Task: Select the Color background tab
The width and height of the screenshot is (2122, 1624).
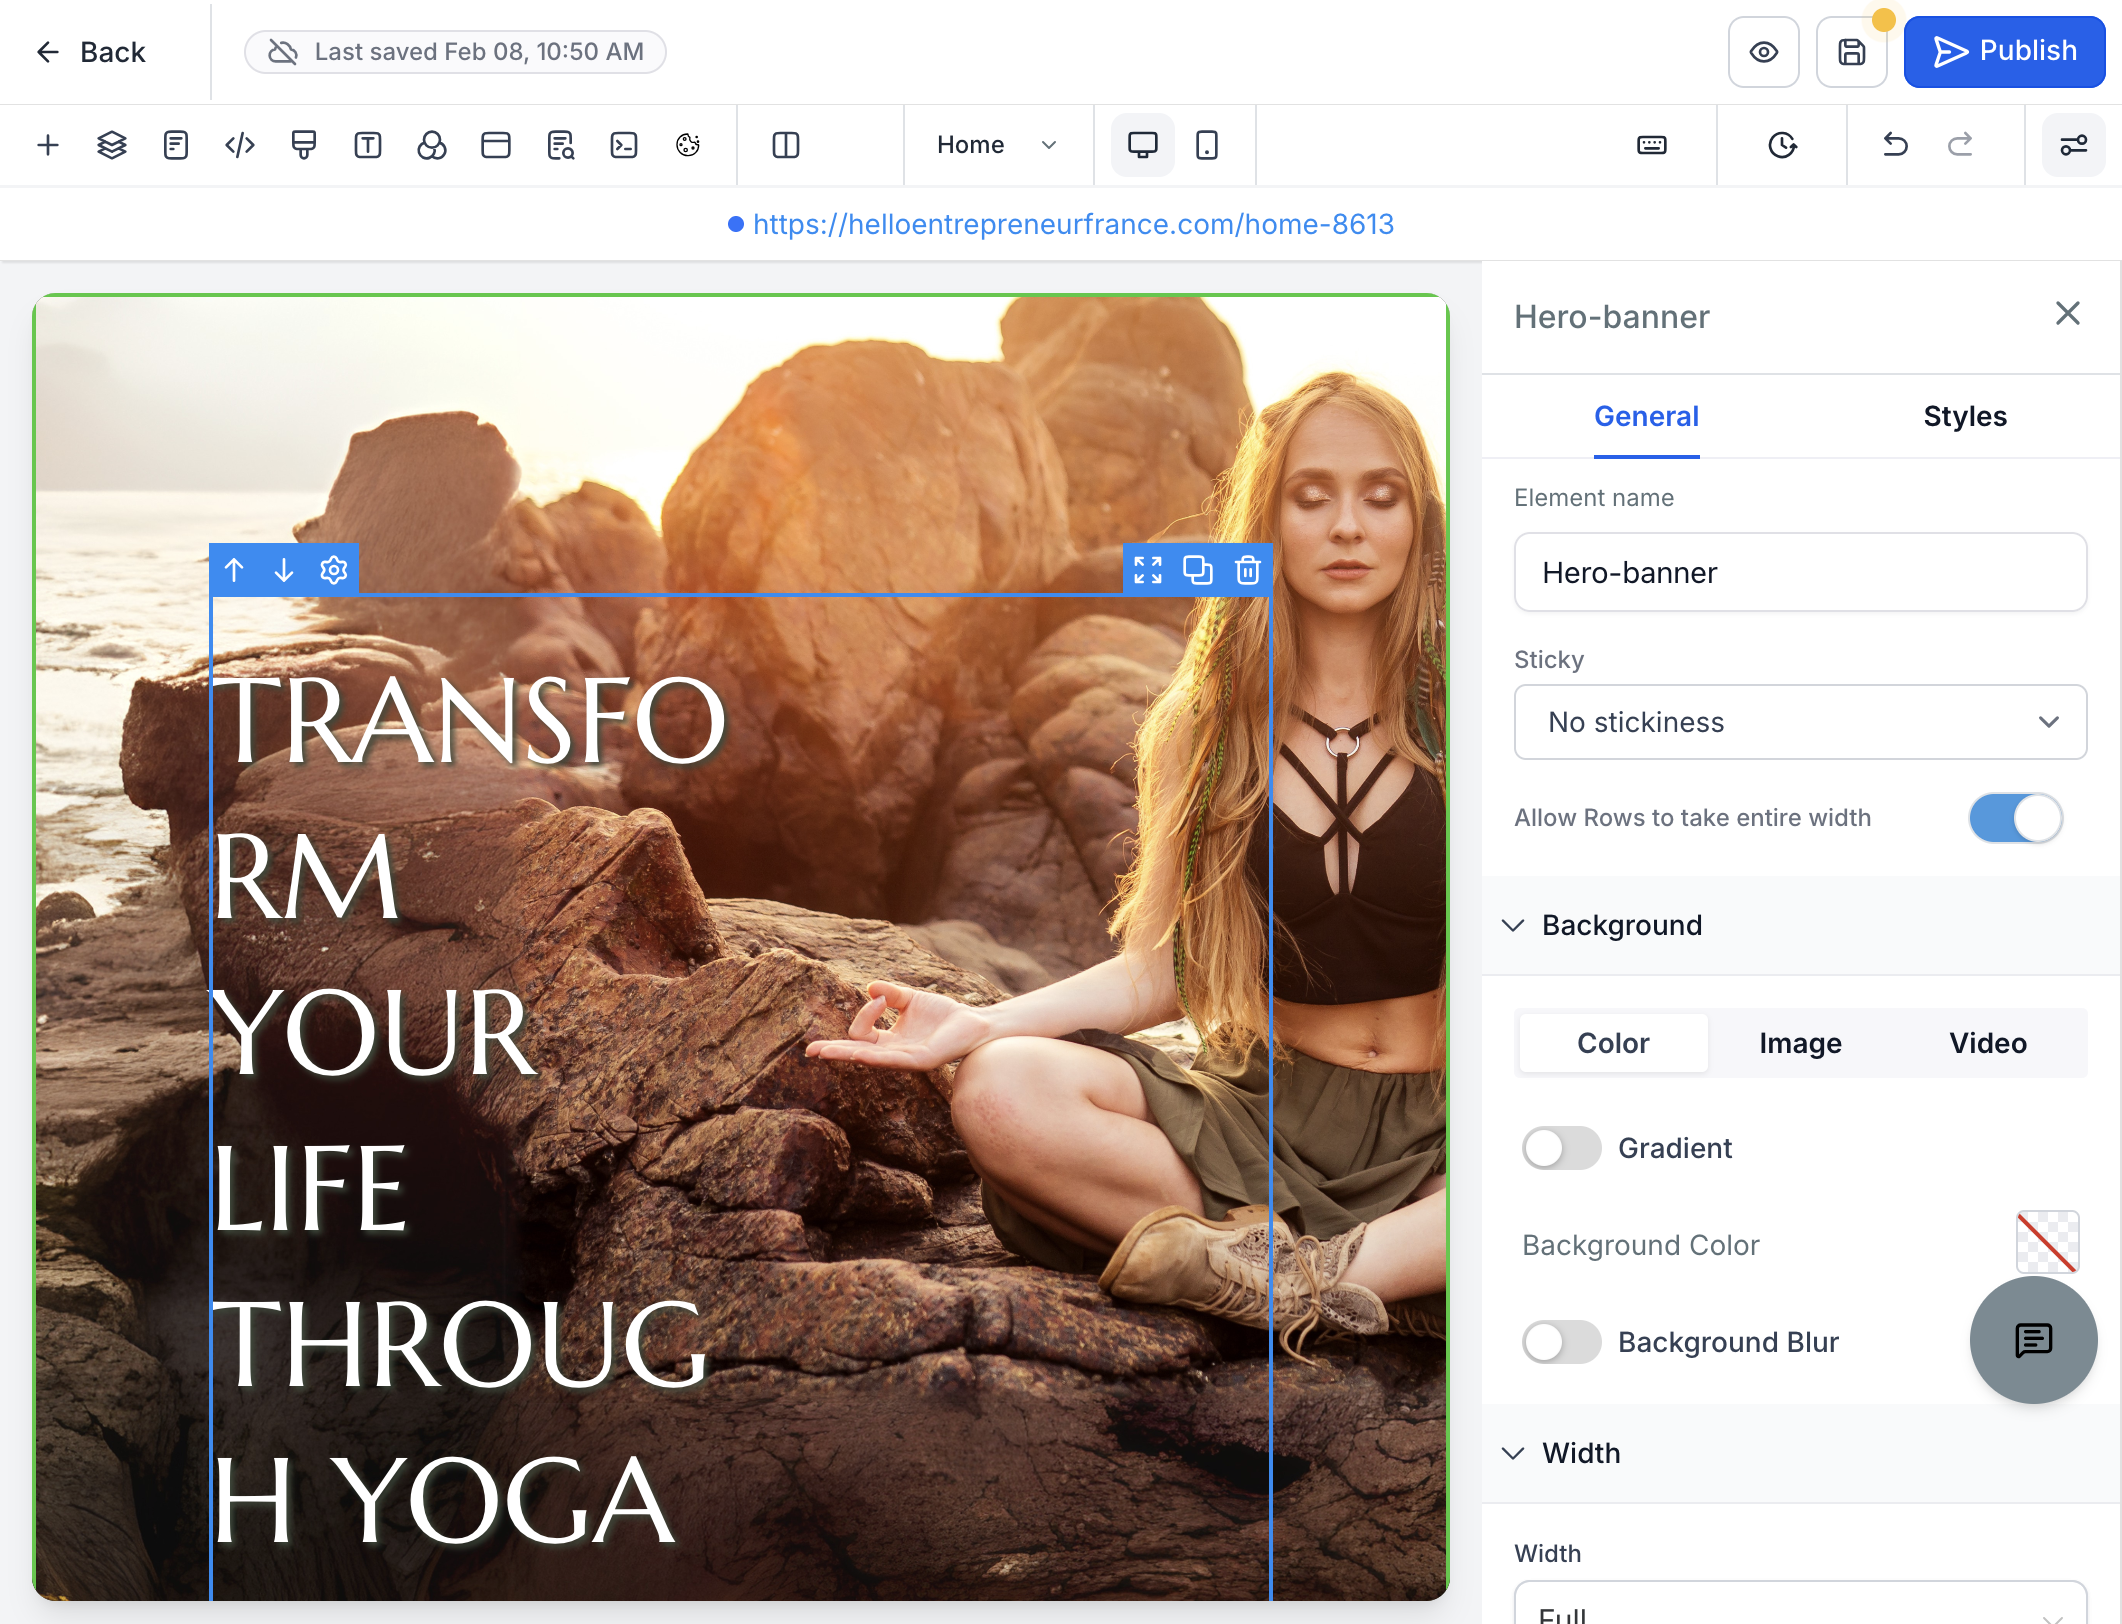Action: (1613, 1043)
